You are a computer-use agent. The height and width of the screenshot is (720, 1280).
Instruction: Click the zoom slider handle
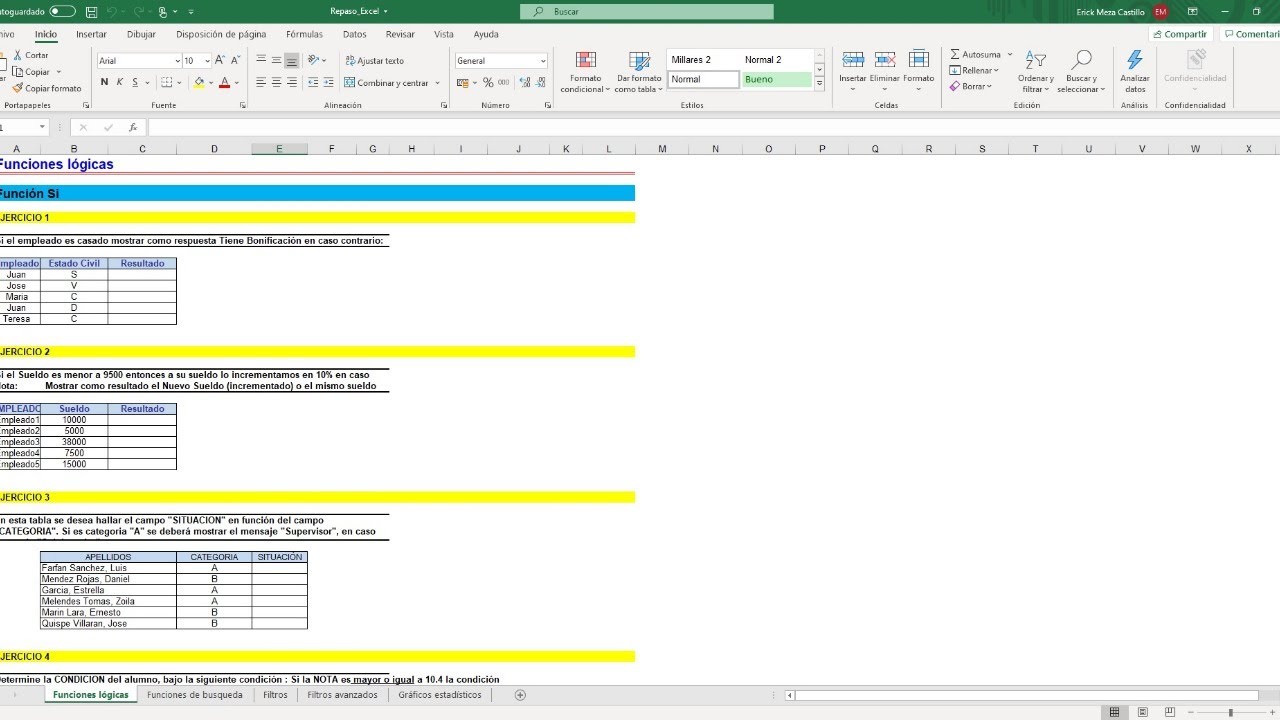(x=1230, y=712)
